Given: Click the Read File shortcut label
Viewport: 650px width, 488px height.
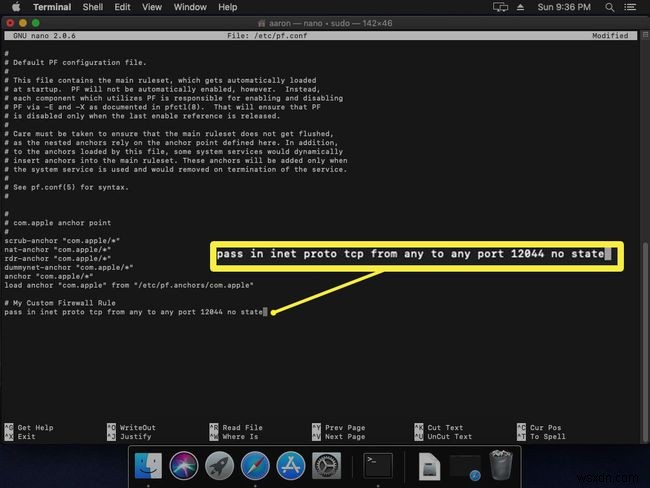Looking at the screenshot, I should point(243,427).
